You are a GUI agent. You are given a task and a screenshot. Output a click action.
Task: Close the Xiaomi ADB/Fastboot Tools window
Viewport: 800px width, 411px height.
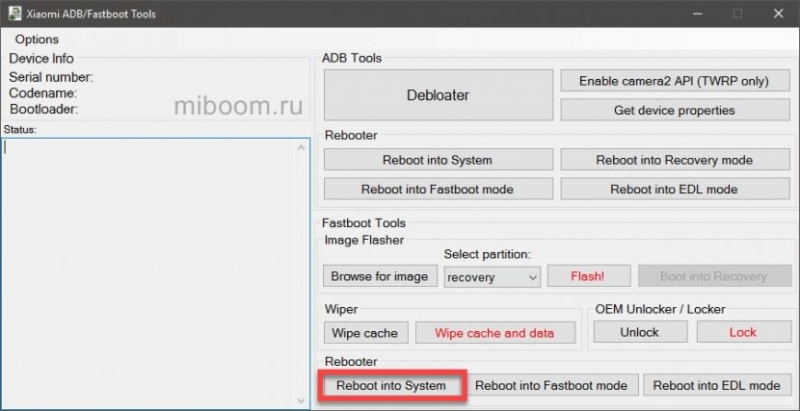pyautogui.click(x=778, y=14)
